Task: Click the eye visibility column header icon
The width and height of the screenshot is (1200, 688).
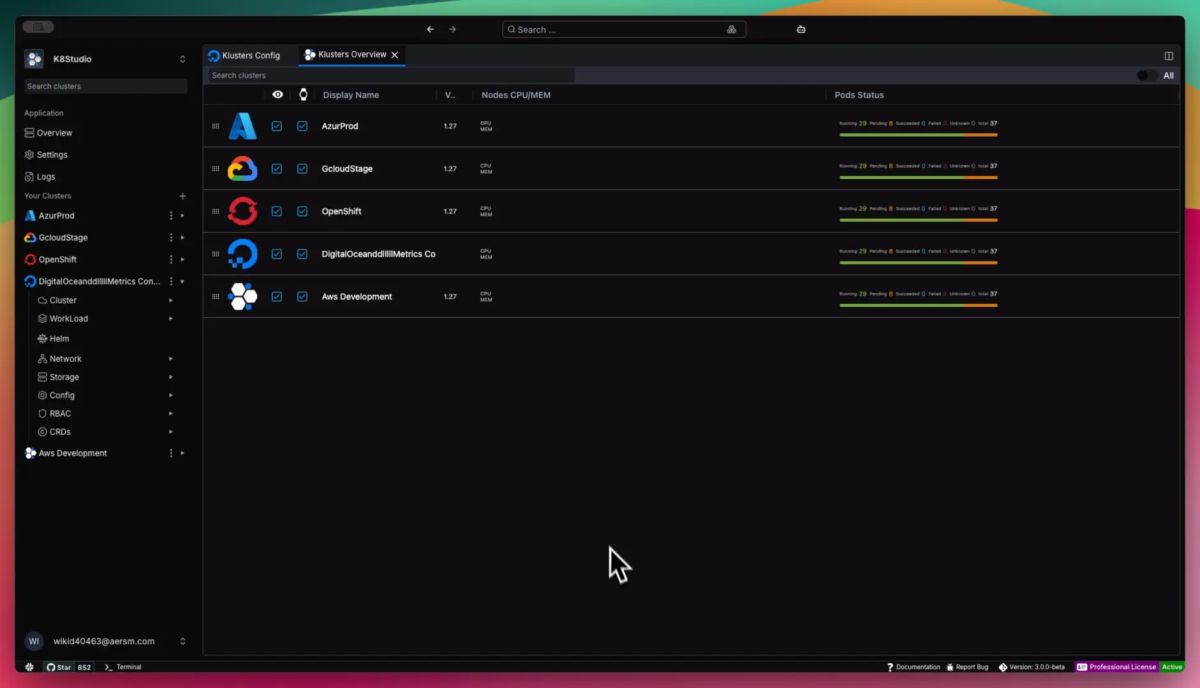Action: coord(277,95)
